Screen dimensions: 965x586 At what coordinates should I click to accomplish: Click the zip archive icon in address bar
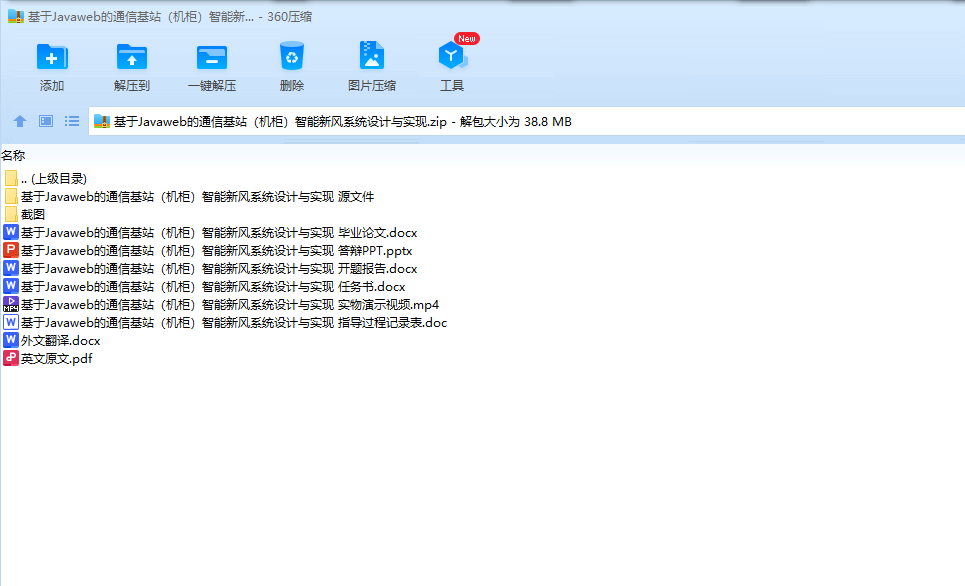tap(102, 121)
